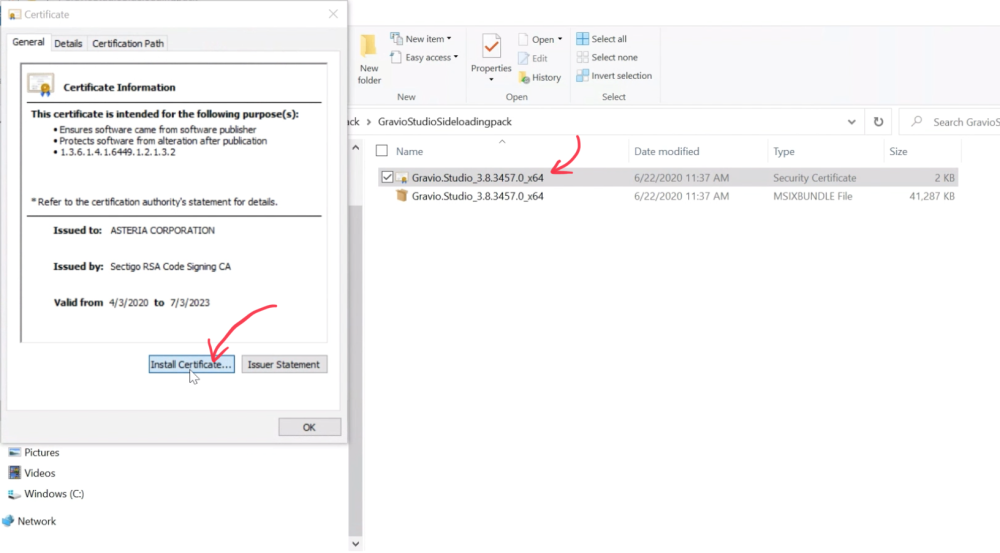Viewport: 1000px width, 553px height.
Task: Click the security certificate file icon
Action: coord(402,178)
